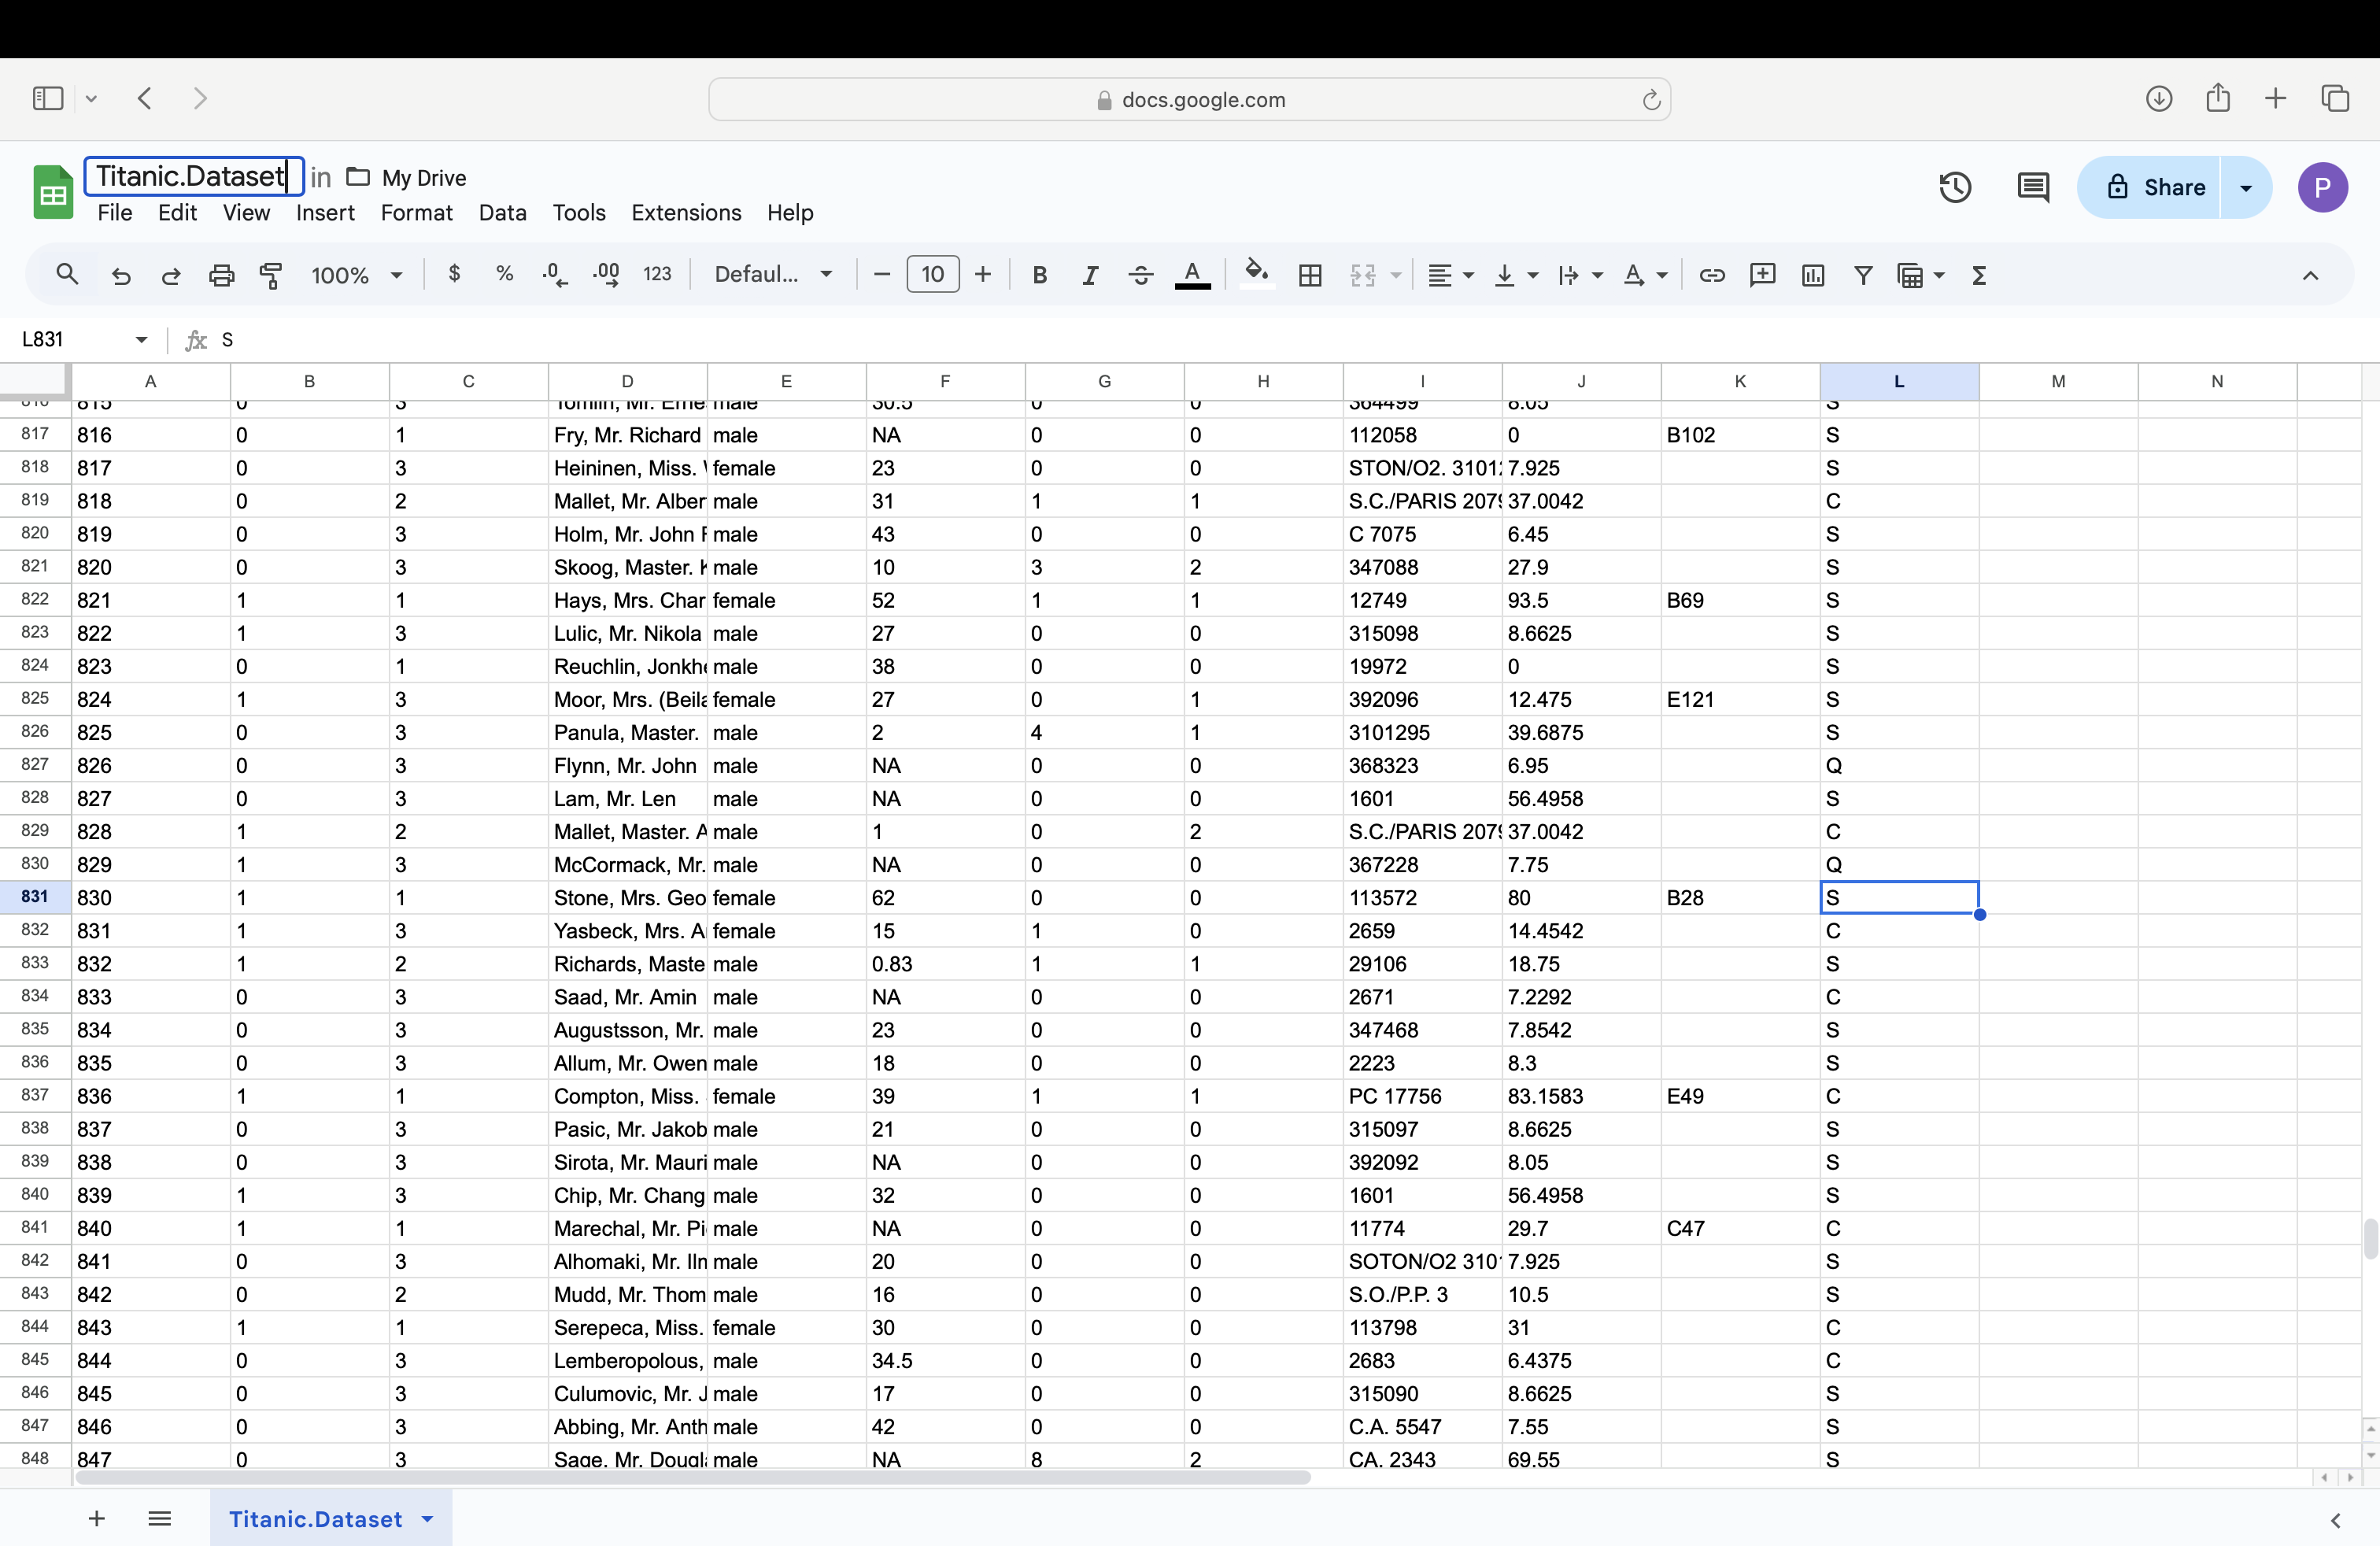
Task: Click the search menus magnifier icon
Action: pos(67,274)
